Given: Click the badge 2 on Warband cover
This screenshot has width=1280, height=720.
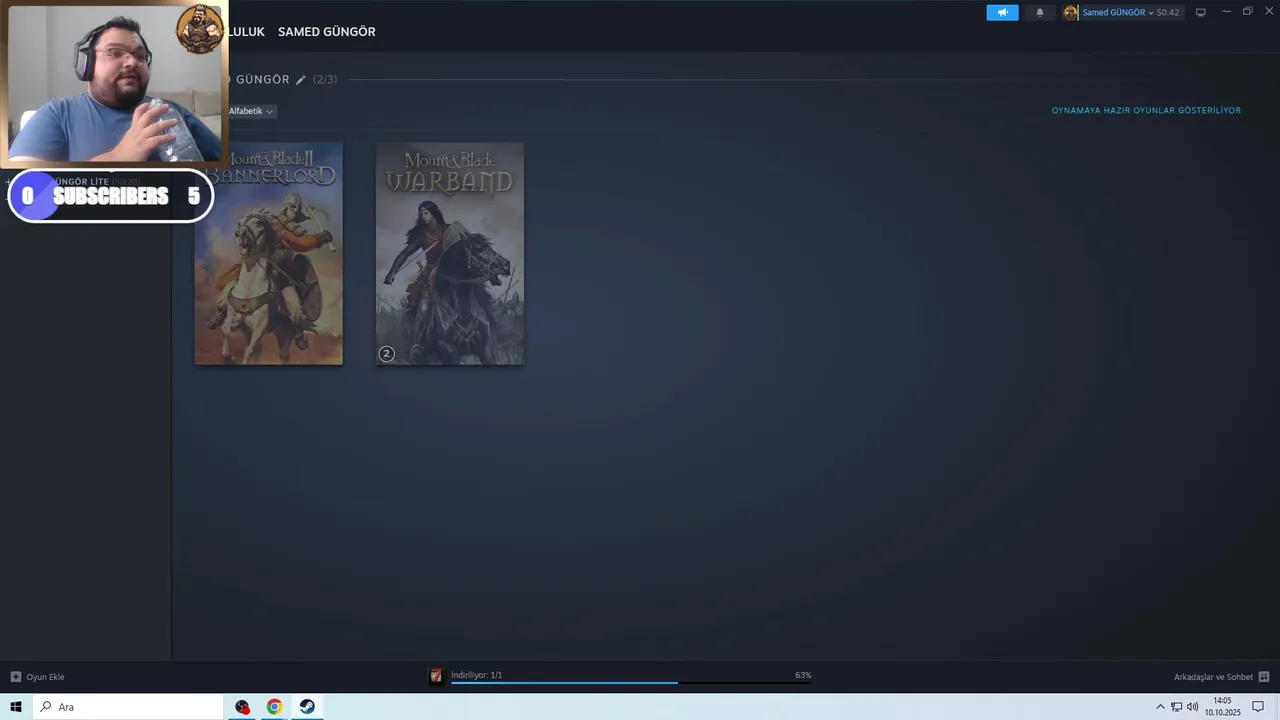Looking at the screenshot, I should click(x=386, y=353).
